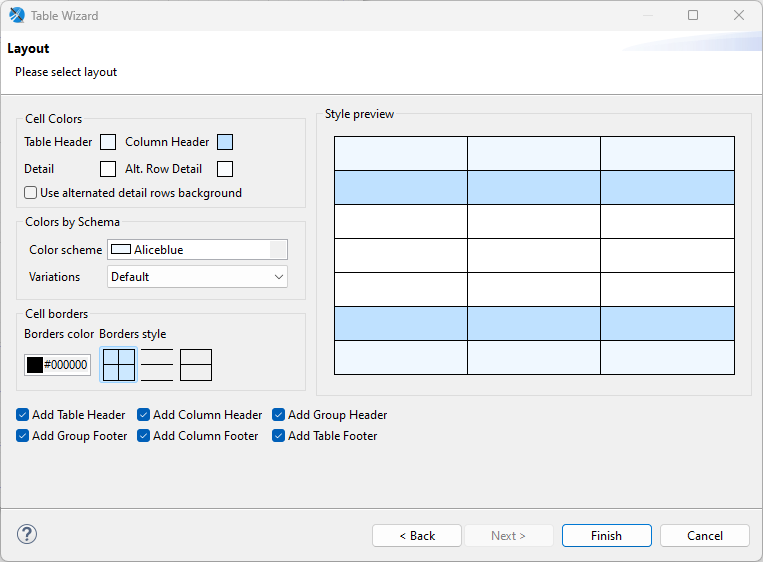Uncheck Add Table Header
Viewport: 763px width, 562px height.
tap(23, 415)
